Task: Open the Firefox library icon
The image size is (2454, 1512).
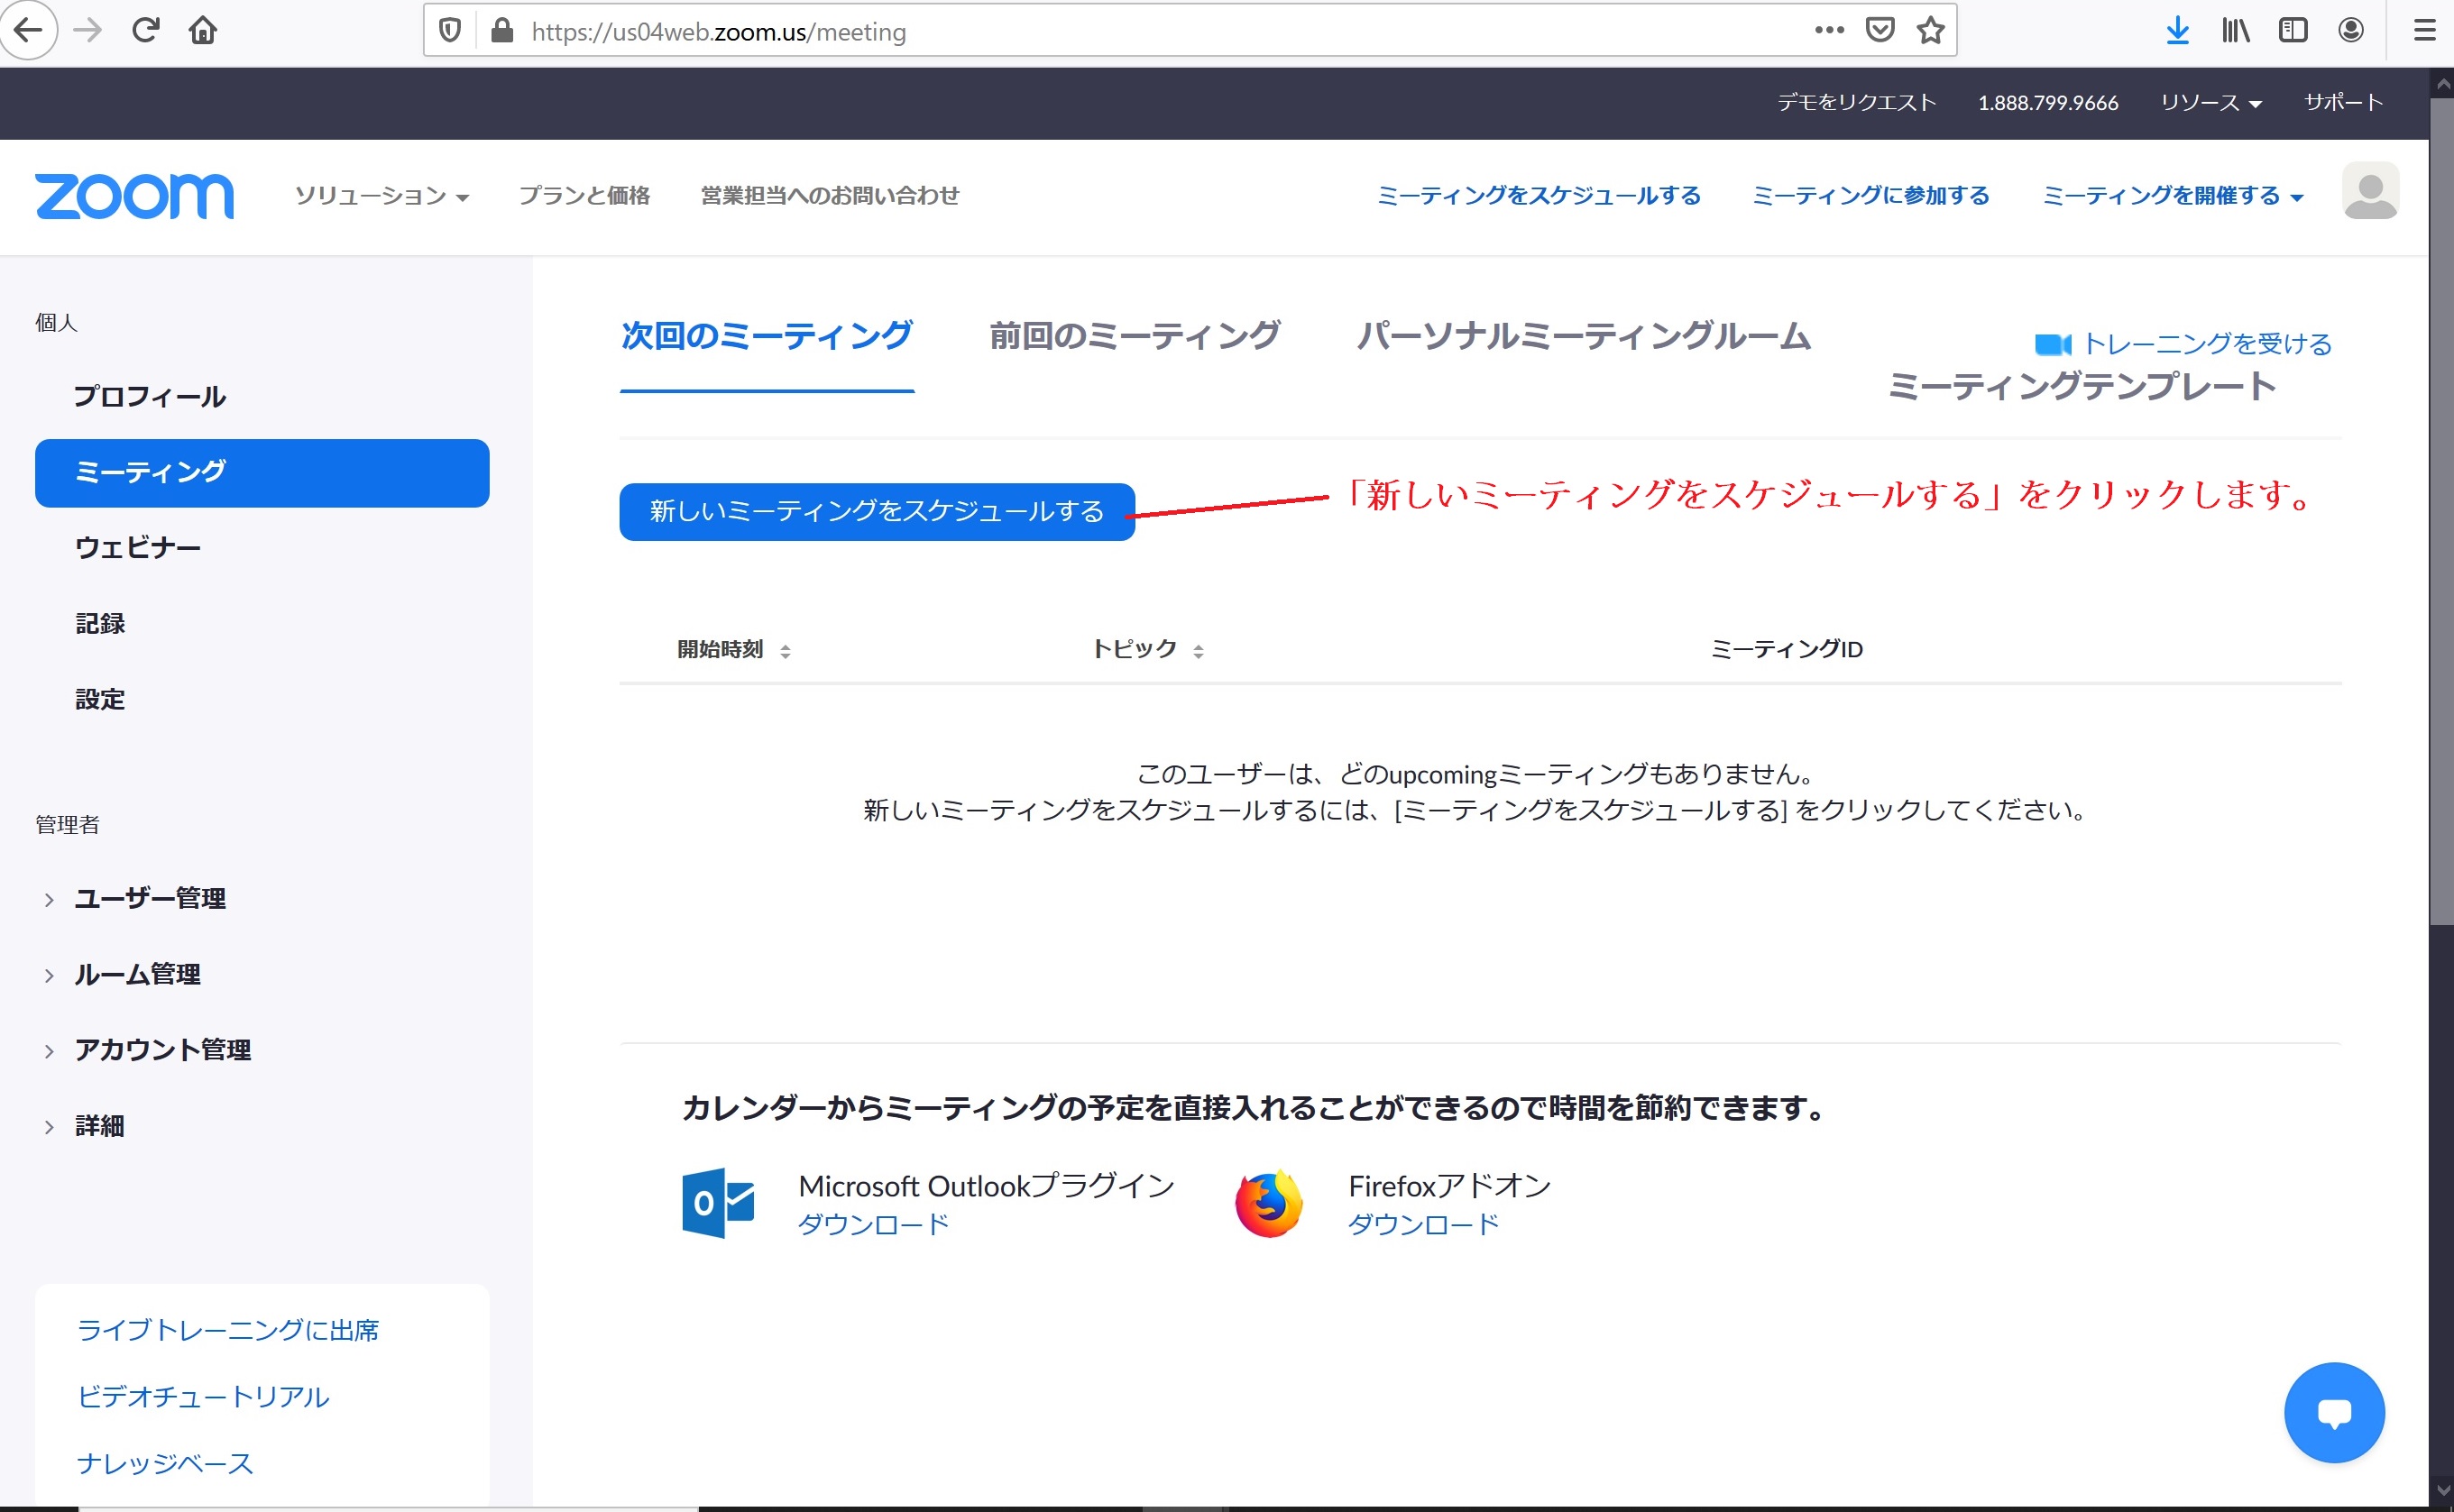Action: [2235, 30]
